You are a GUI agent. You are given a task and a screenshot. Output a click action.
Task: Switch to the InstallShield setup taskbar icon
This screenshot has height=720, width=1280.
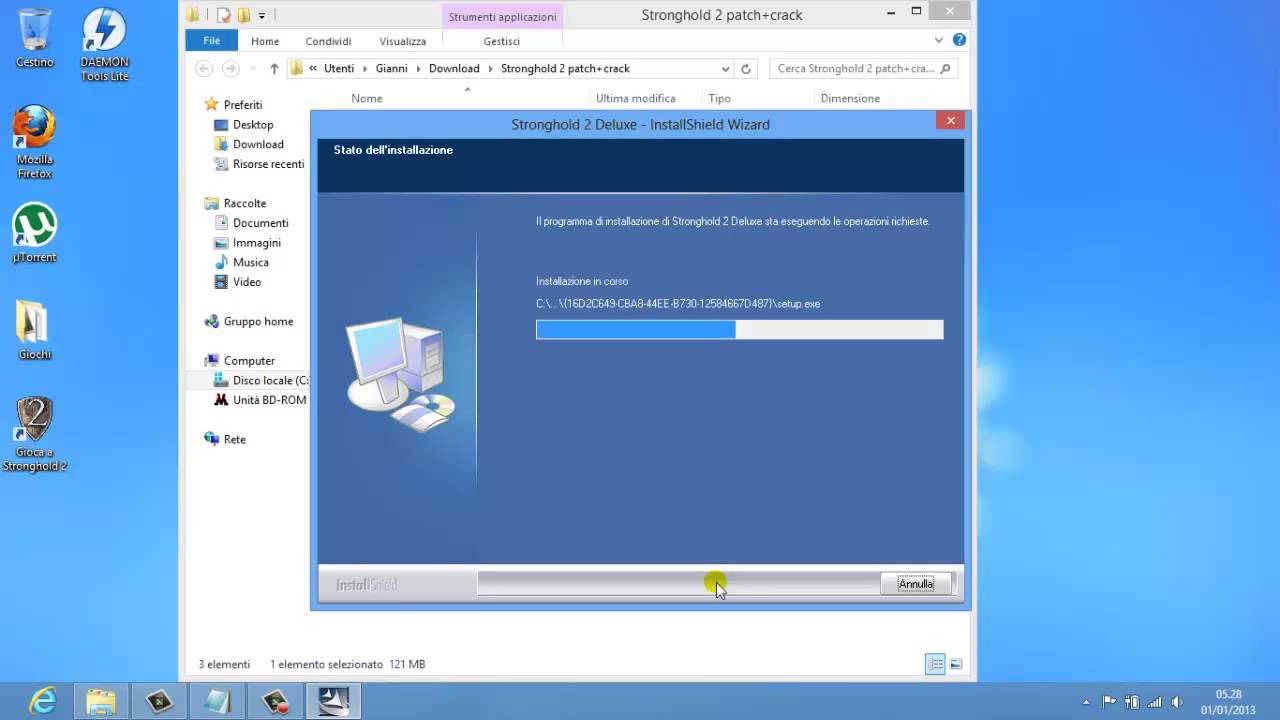pyautogui.click(x=333, y=701)
